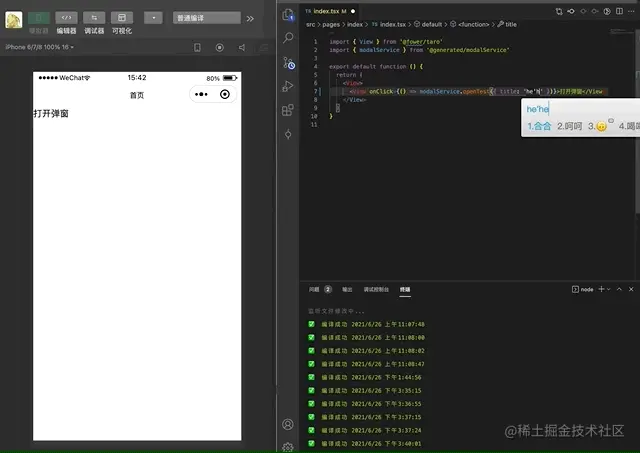The width and height of the screenshot is (640, 453).
Task: Open the new terminal dropdown arrow
Action: pyautogui.click(x=609, y=289)
